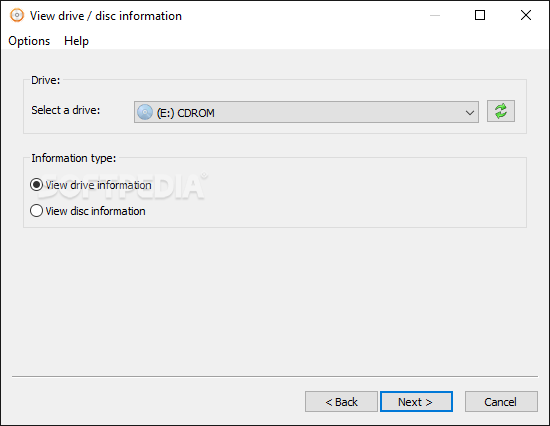Click the < Back button
The image size is (550, 426).
coord(341,401)
